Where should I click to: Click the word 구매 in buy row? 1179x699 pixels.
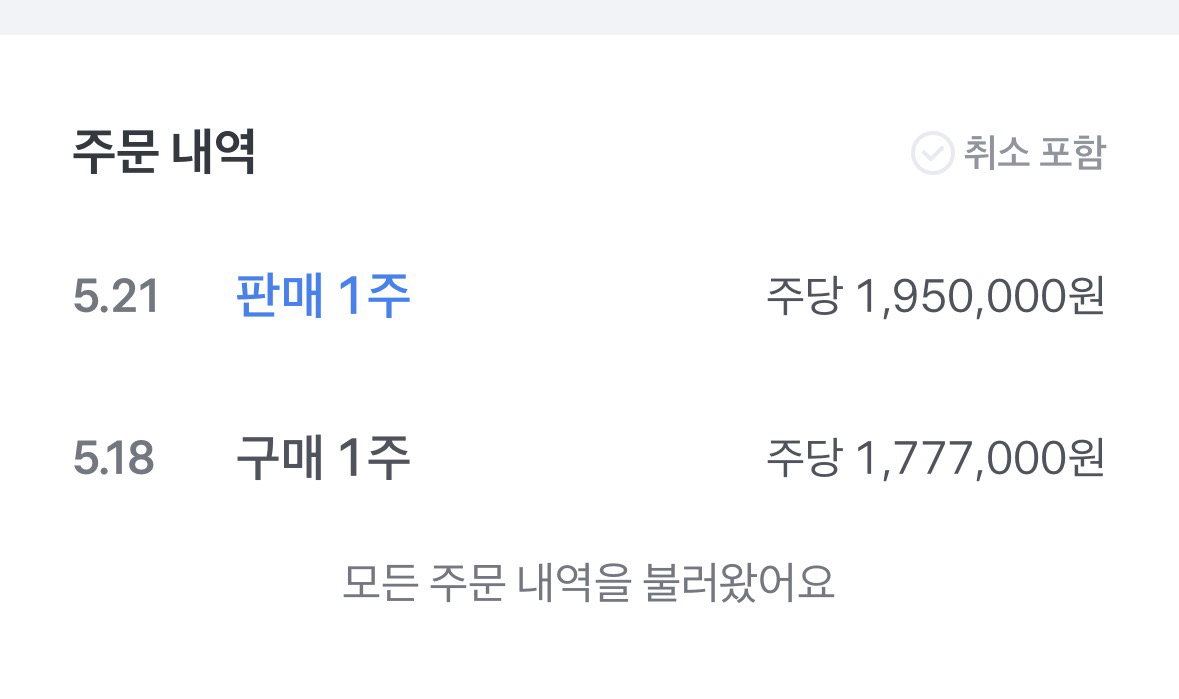coord(280,458)
